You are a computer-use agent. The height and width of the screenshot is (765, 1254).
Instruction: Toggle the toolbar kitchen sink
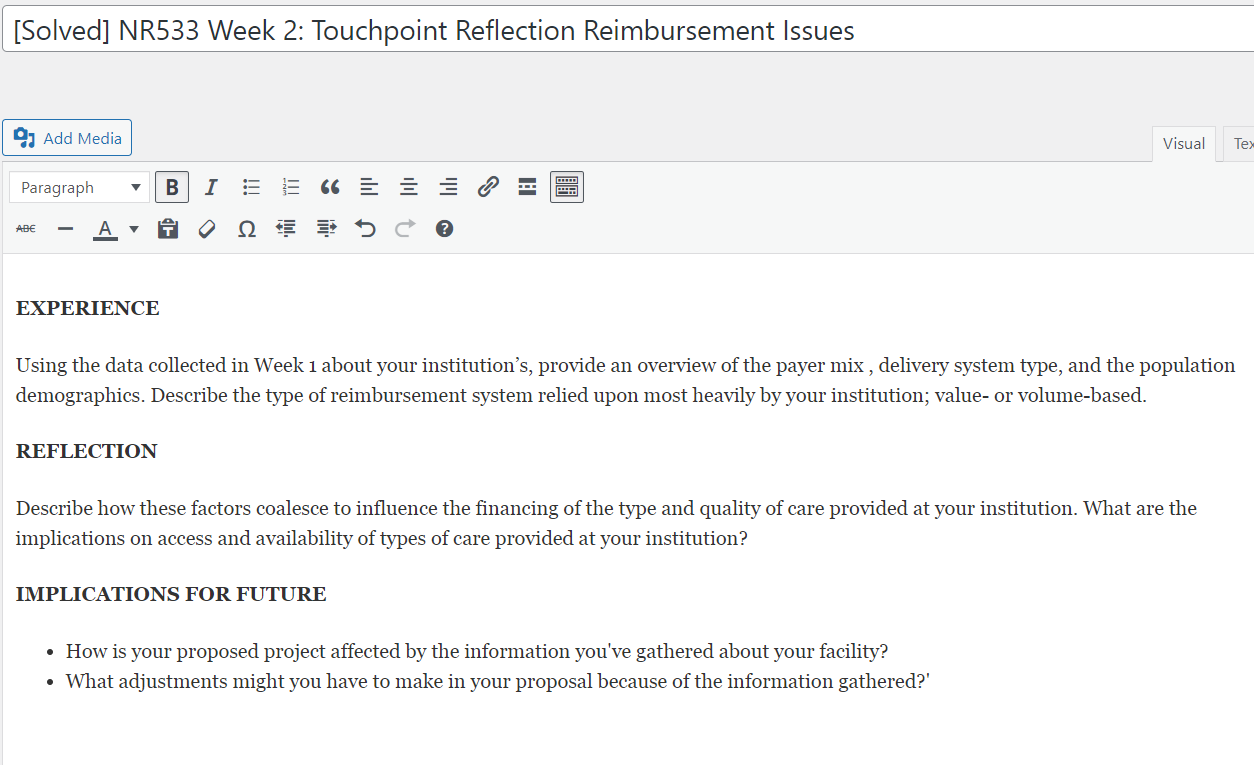(567, 187)
